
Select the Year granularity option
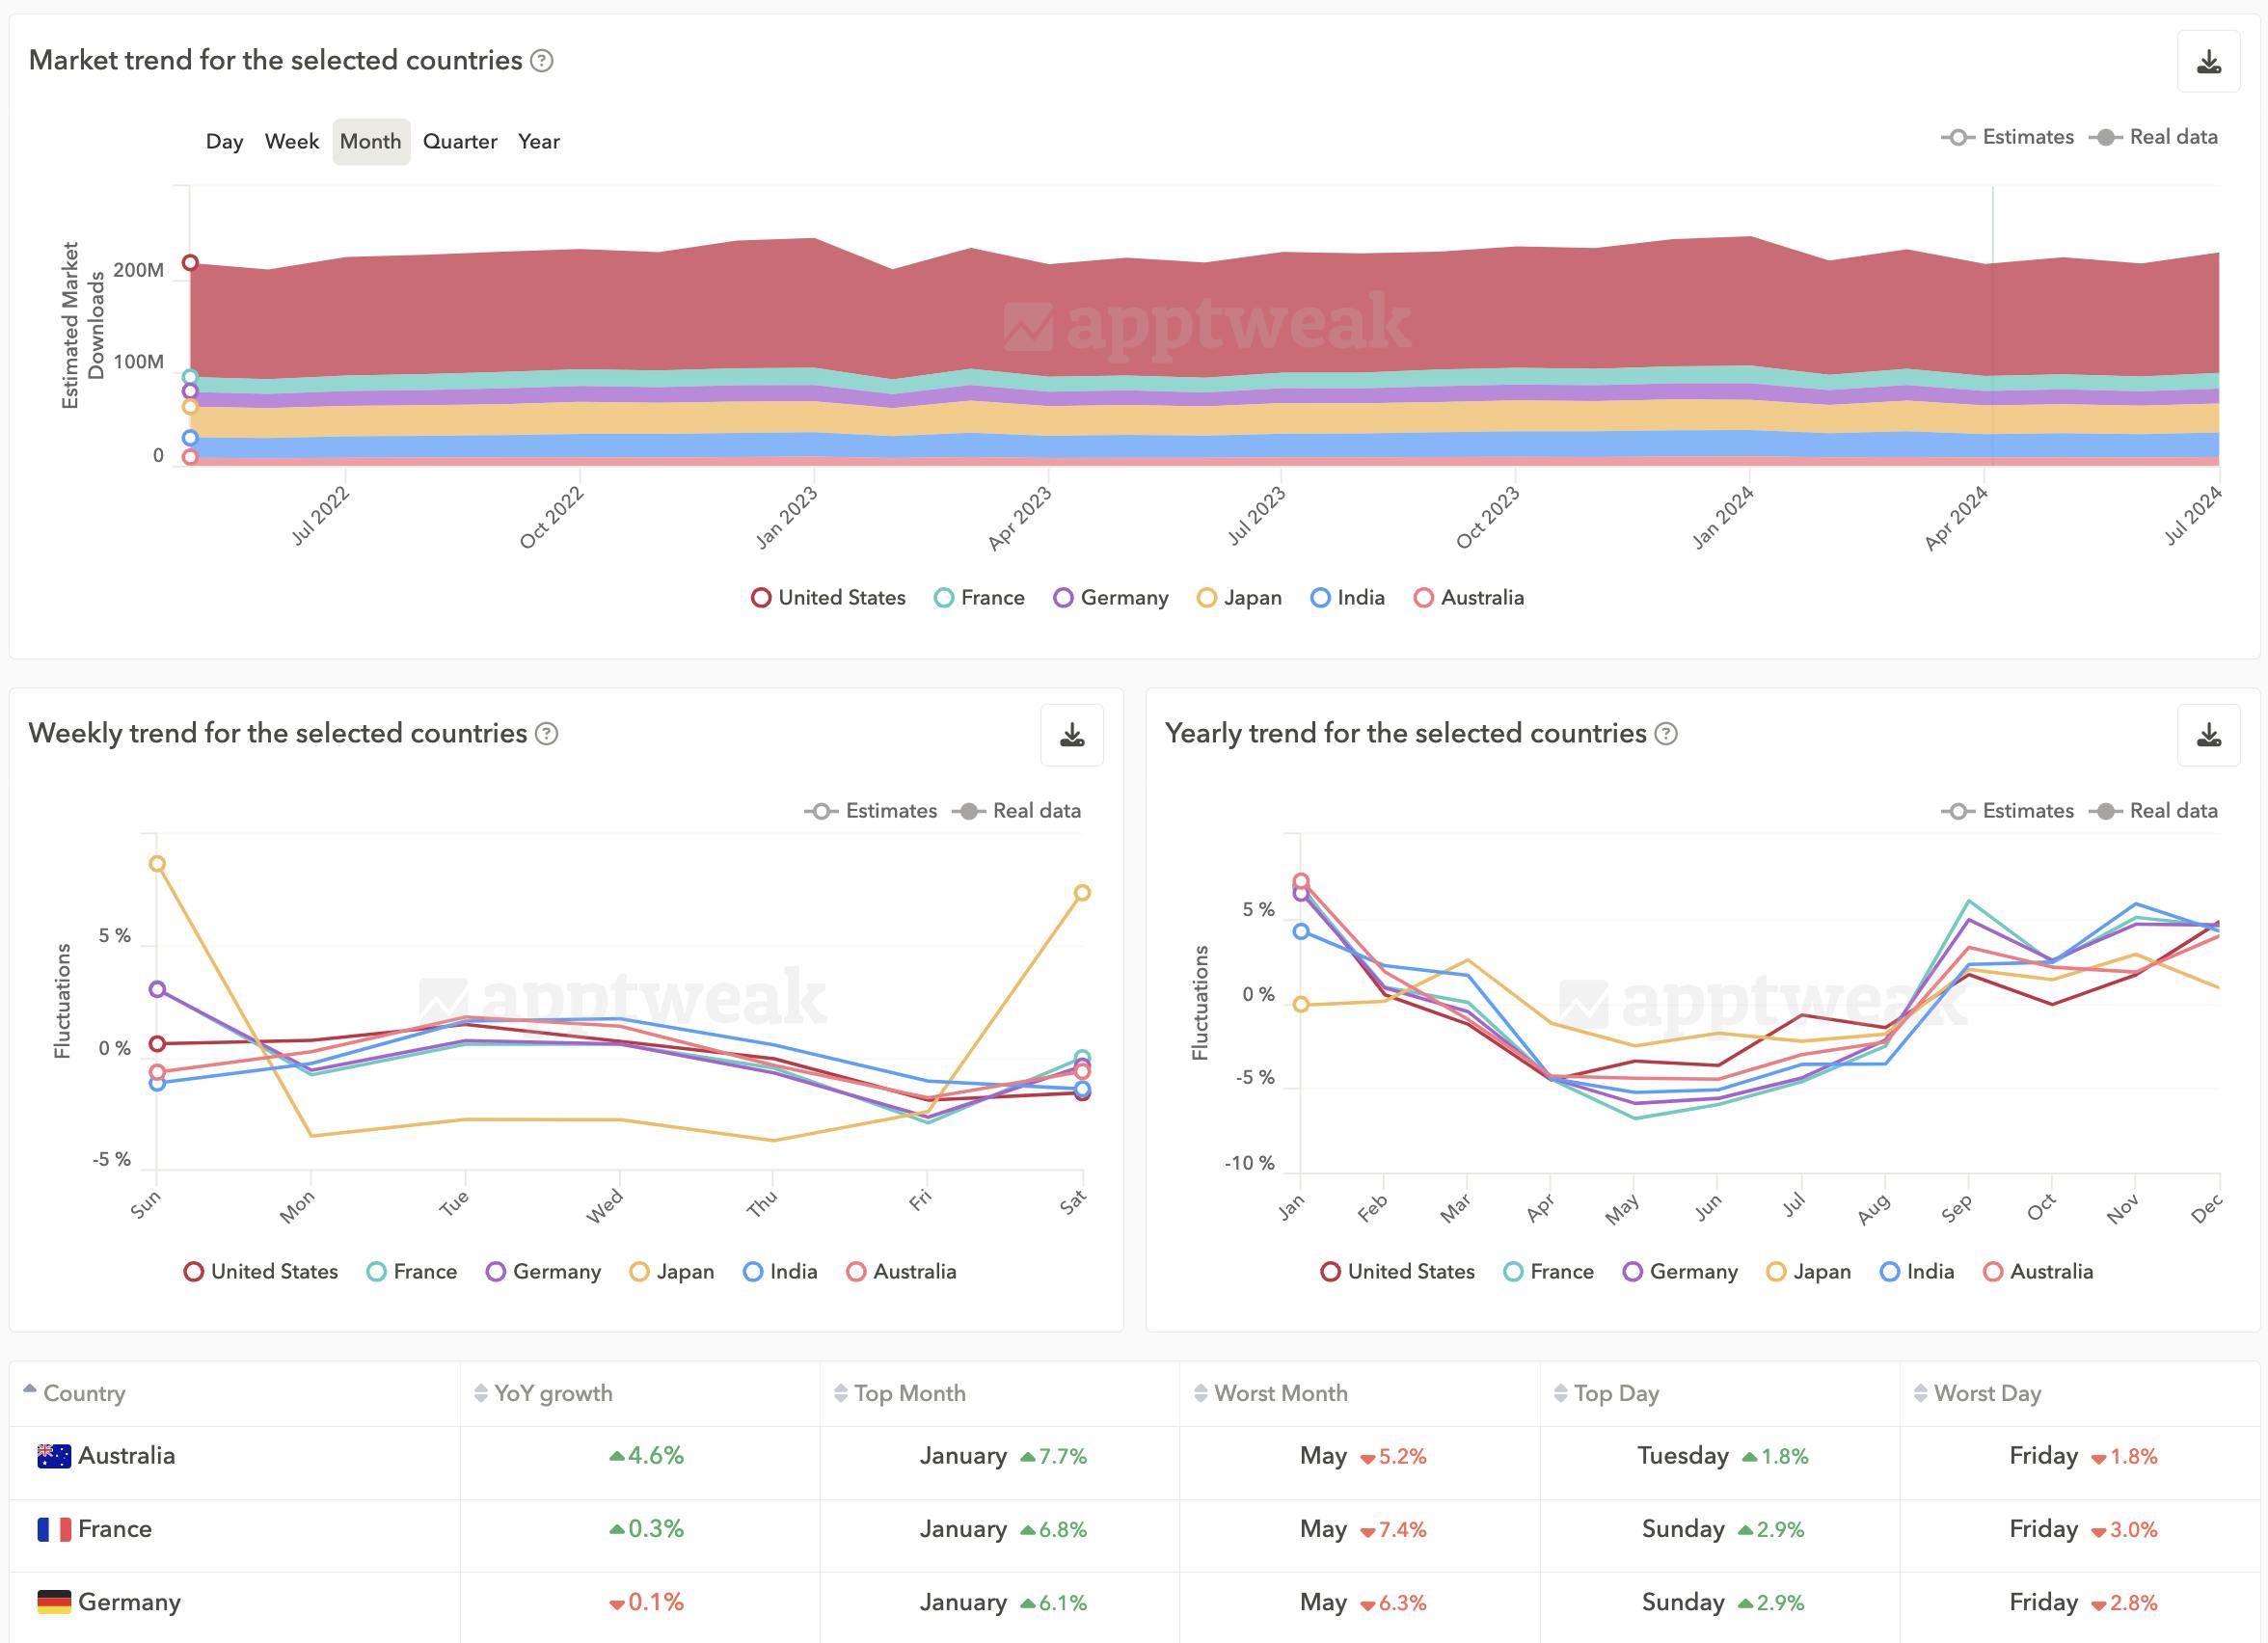(x=538, y=142)
